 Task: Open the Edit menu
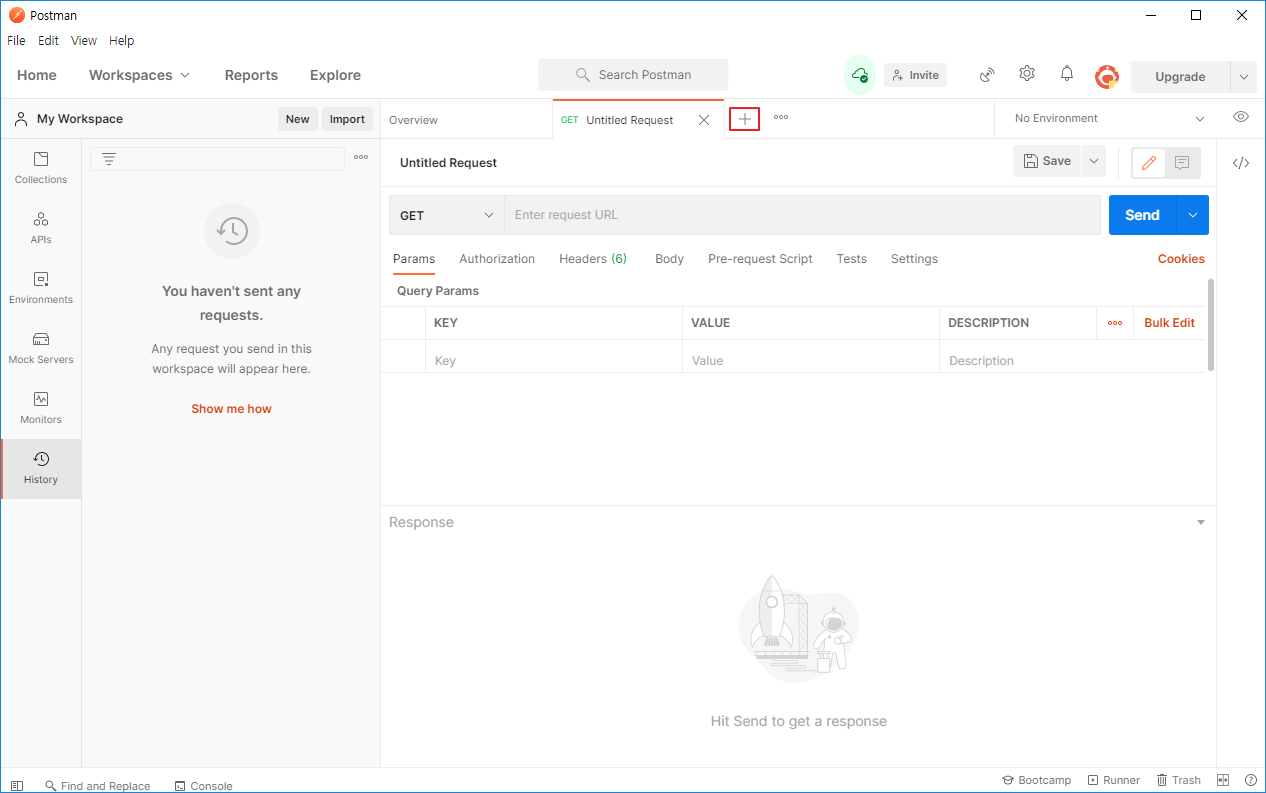tap(49, 41)
